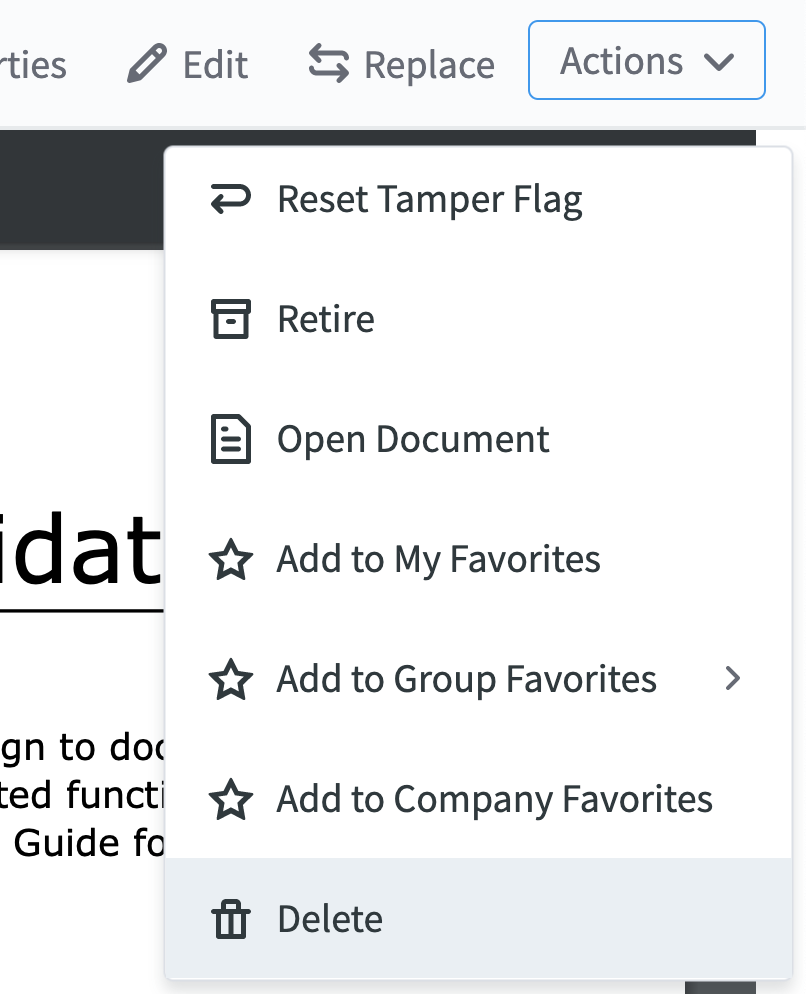This screenshot has width=806, height=994.
Task: Click the Actions chevron down arrow
Action: (719, 61)
